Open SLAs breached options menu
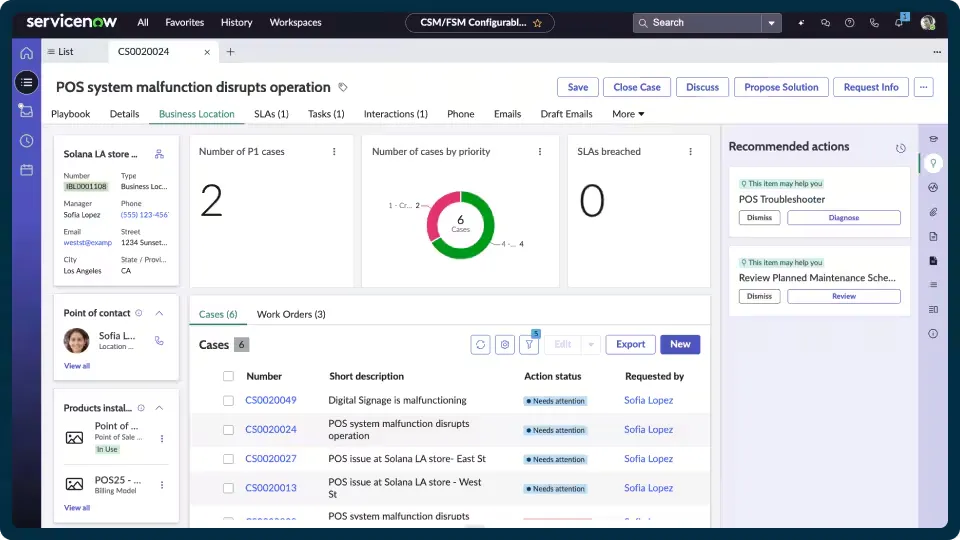Screen dimensions: 960x540 [691, 152]
